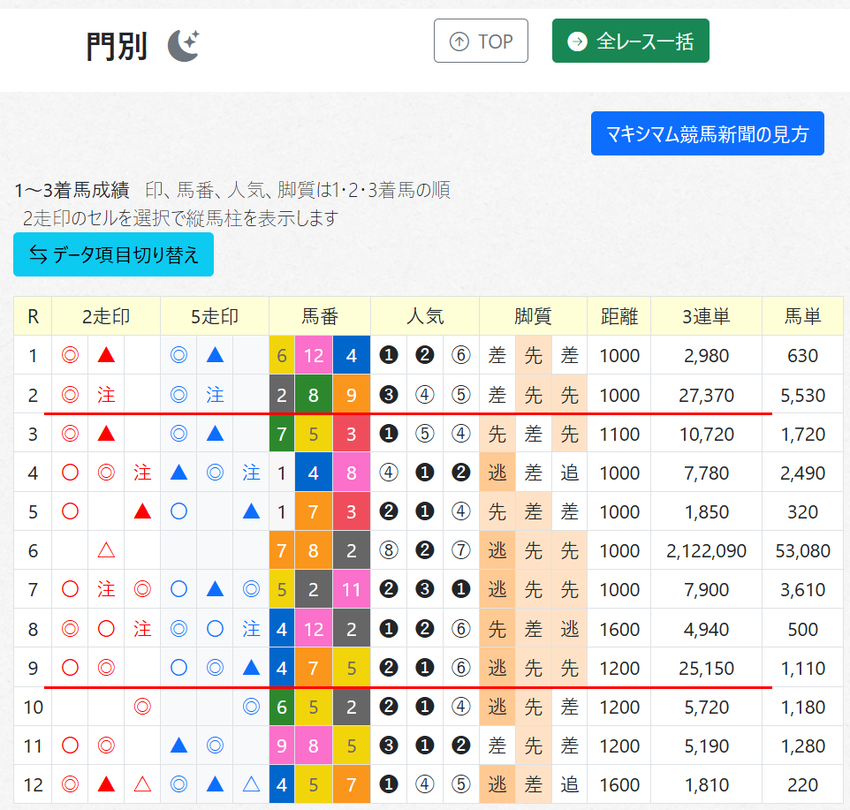Click race number 10 cell
The height and width of the screenshot is (810, 850).
tap(33, 706)
